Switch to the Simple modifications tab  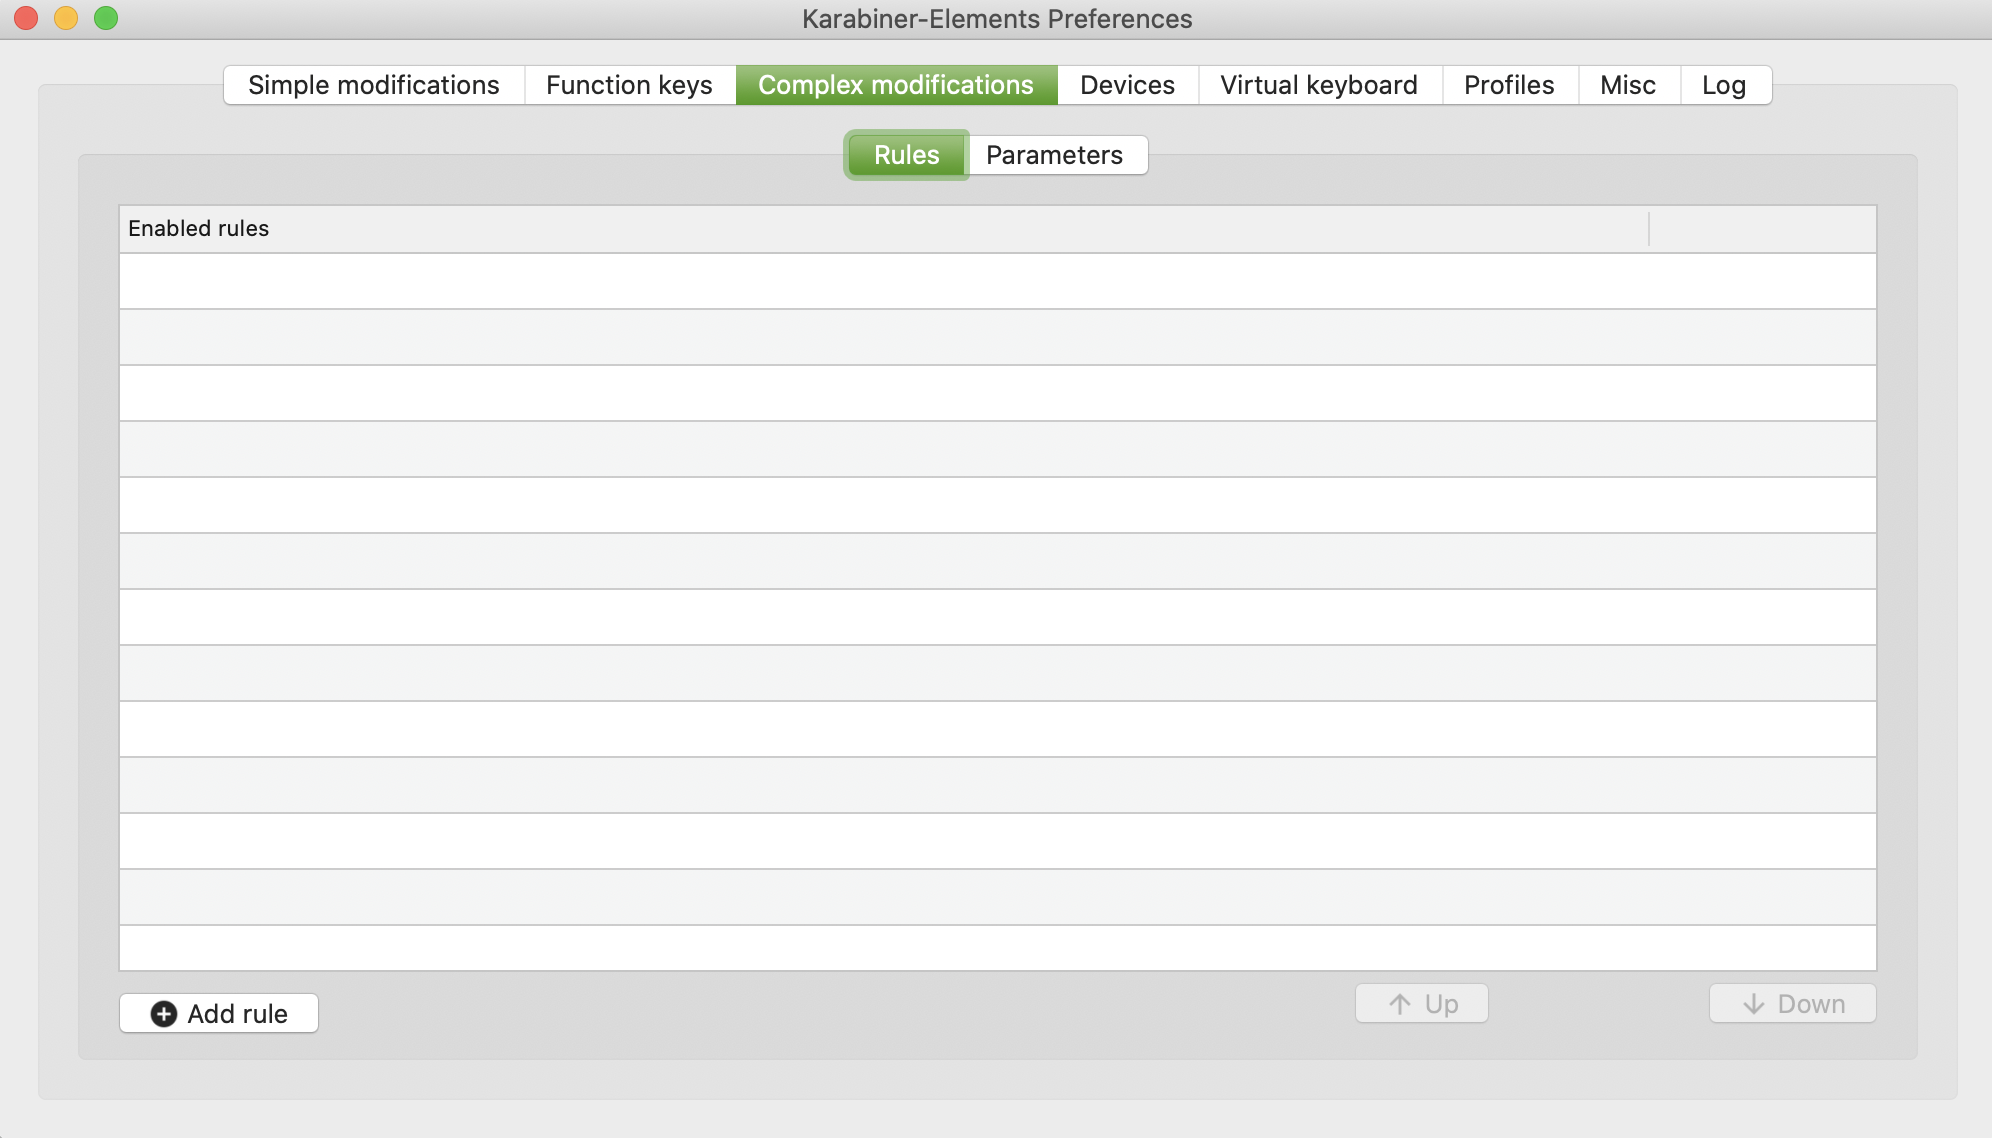click(374, 85)
